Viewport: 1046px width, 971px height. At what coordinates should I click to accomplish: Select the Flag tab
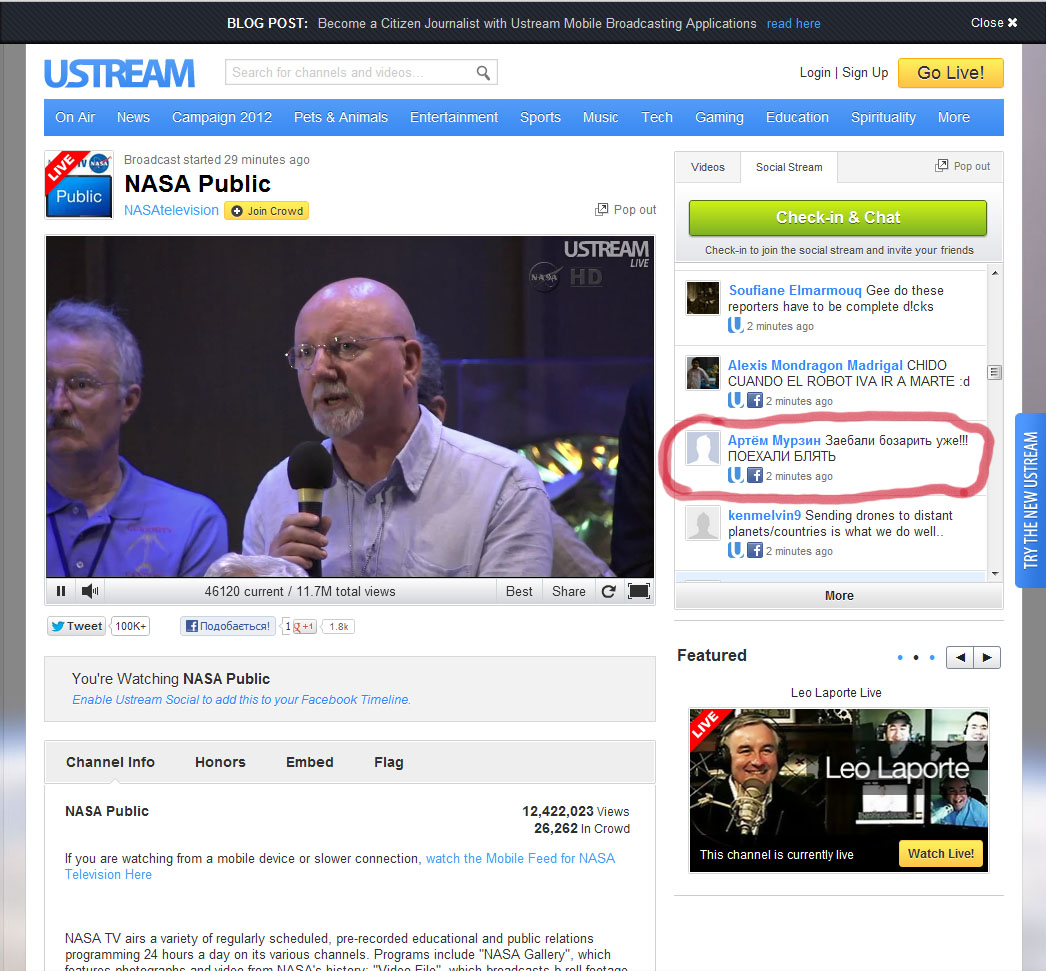(x=389, y=762)
